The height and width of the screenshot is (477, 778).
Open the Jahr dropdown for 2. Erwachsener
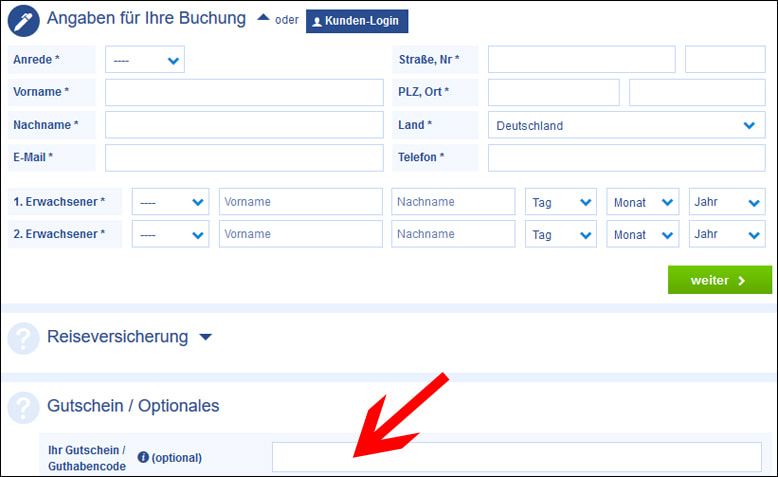pos(727,234)
